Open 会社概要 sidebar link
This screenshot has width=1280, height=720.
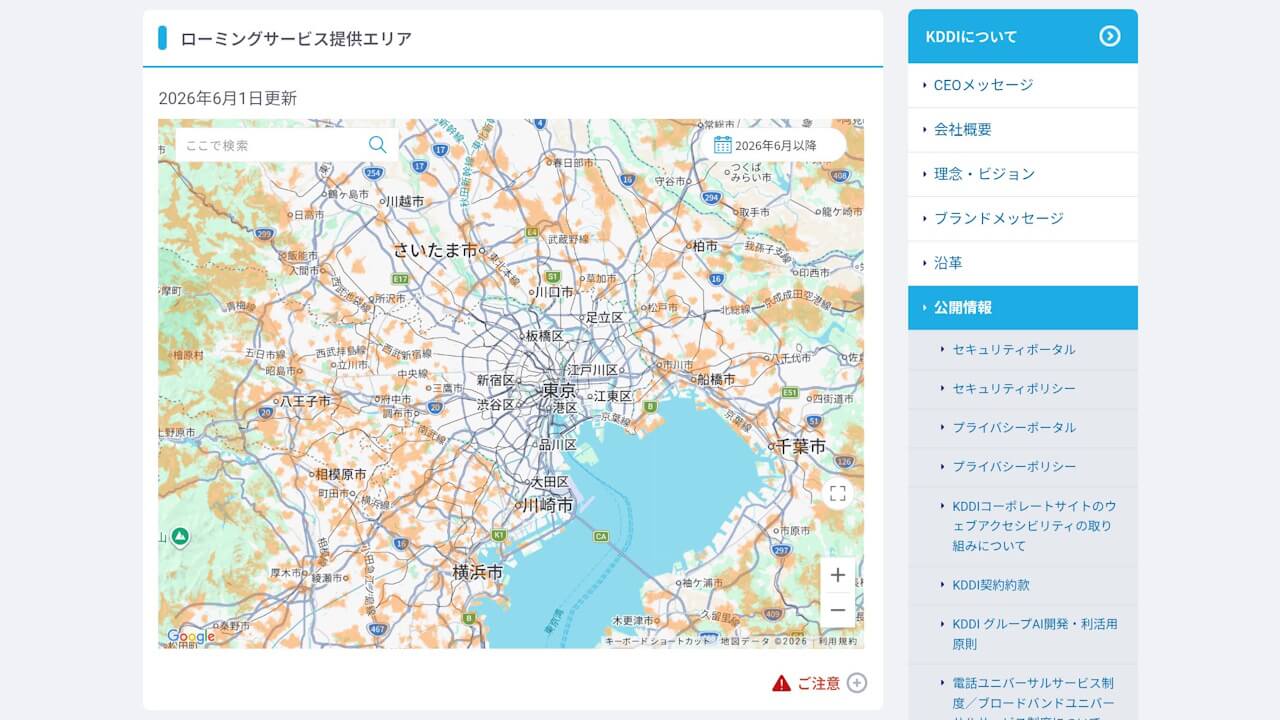pyautogui.click(x=1023, y=130)
